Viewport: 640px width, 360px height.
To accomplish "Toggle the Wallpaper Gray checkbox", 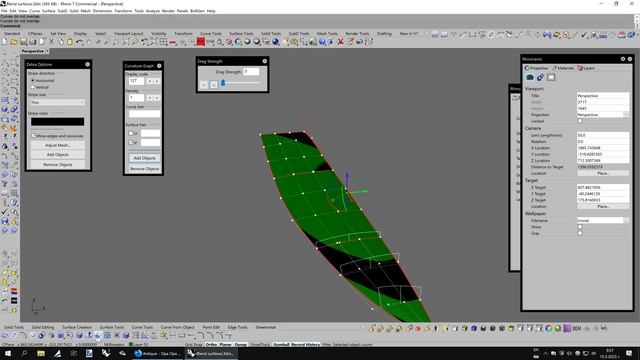I will pos(580,233).
